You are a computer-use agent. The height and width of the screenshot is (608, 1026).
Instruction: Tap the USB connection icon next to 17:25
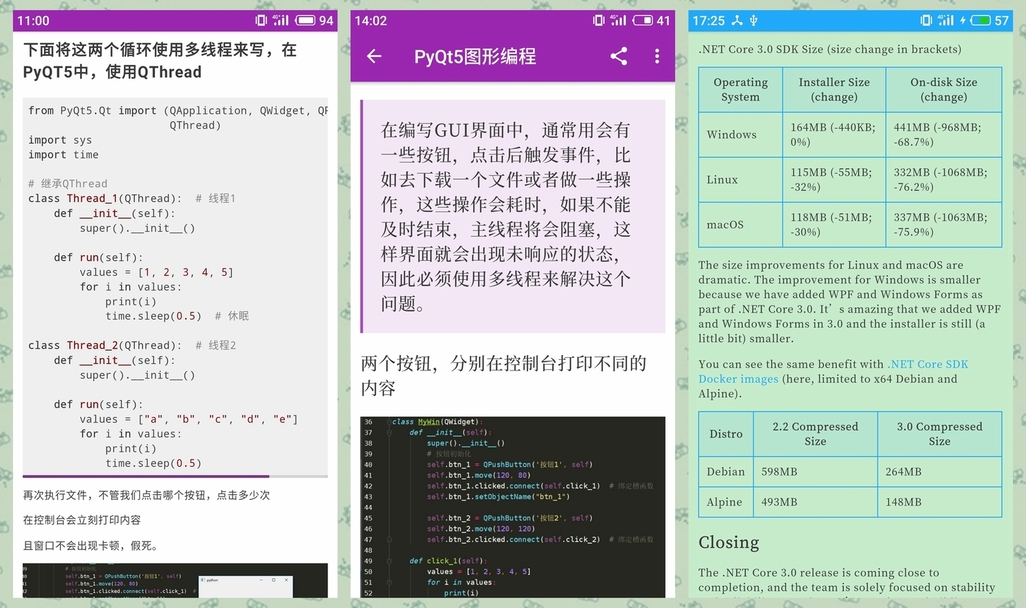tap(752, 20)
